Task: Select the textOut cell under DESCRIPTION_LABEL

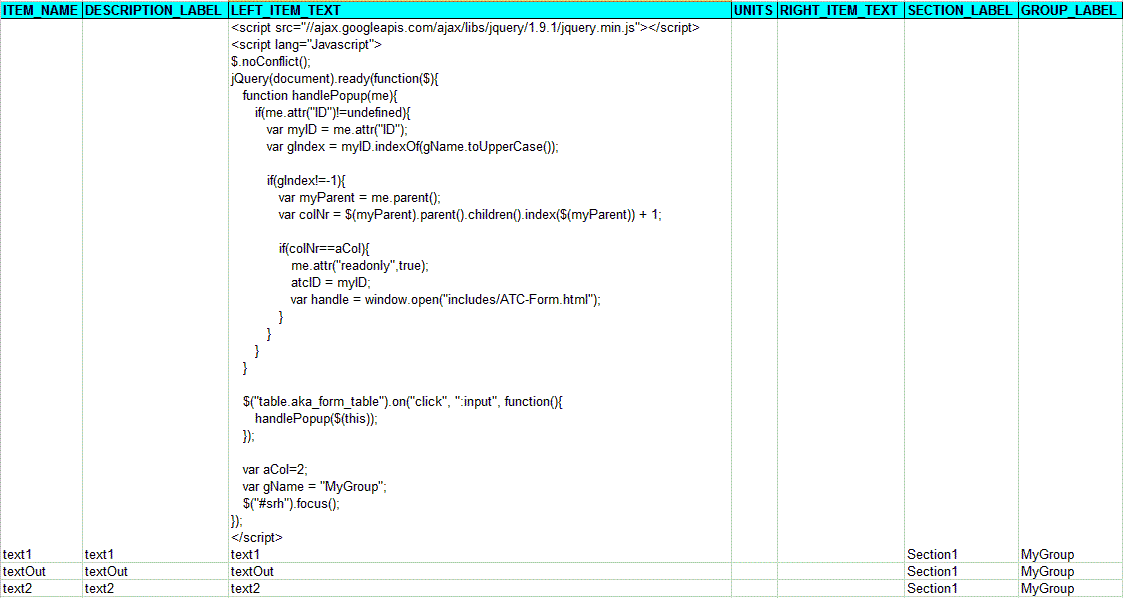Action: pos(107,571)
